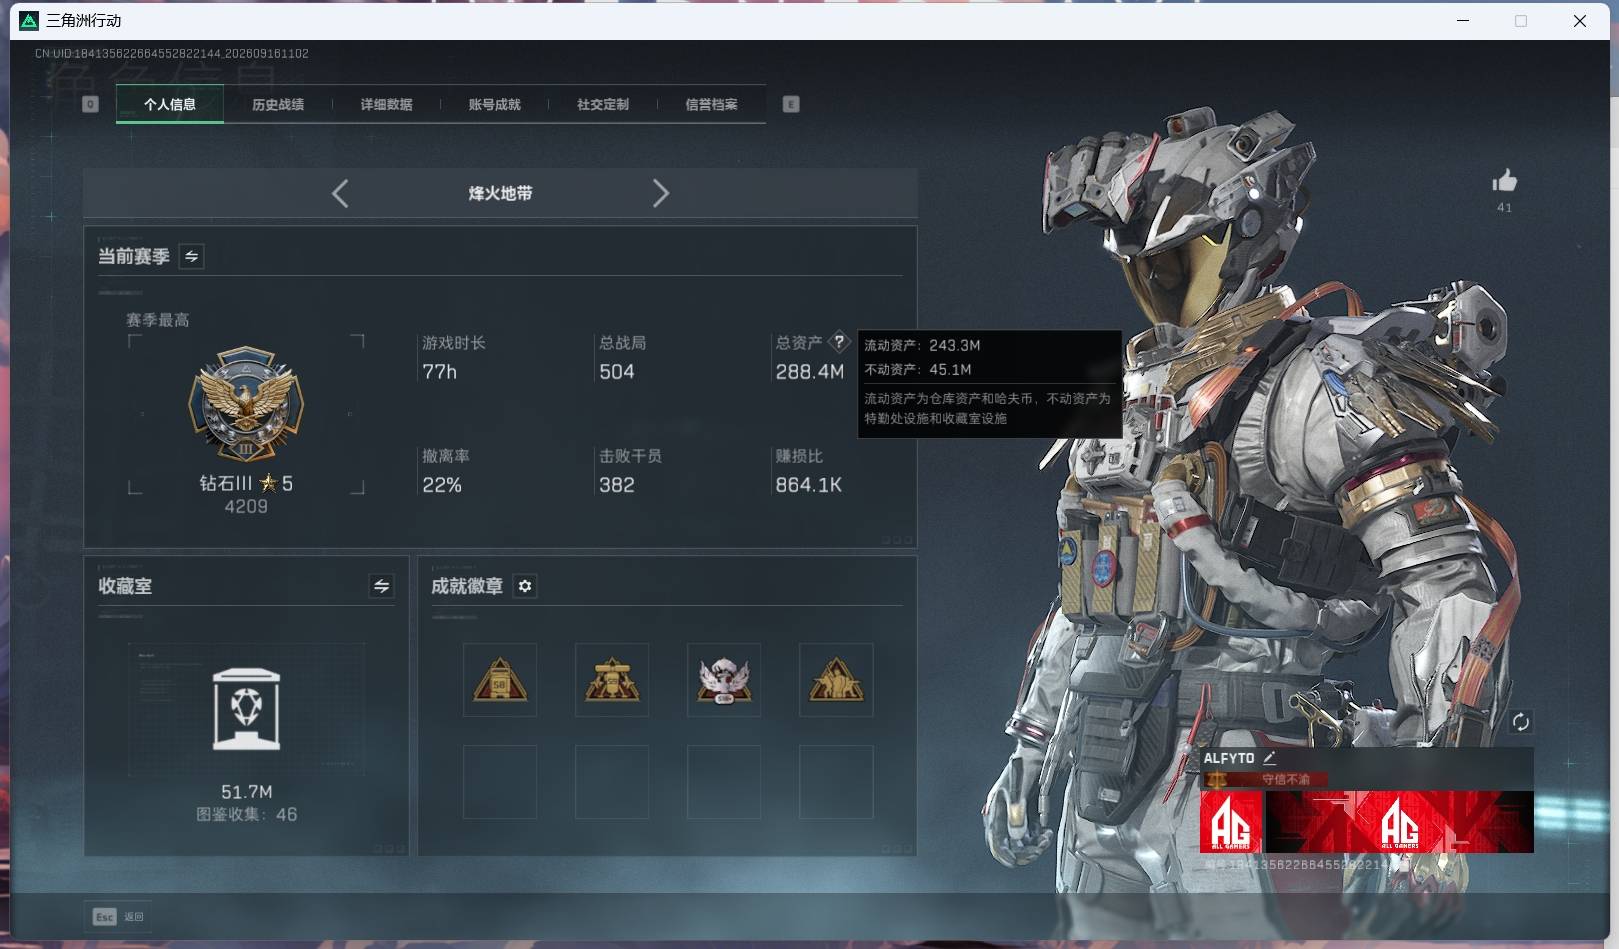Open the 账号成就 tab

[494, 104]
